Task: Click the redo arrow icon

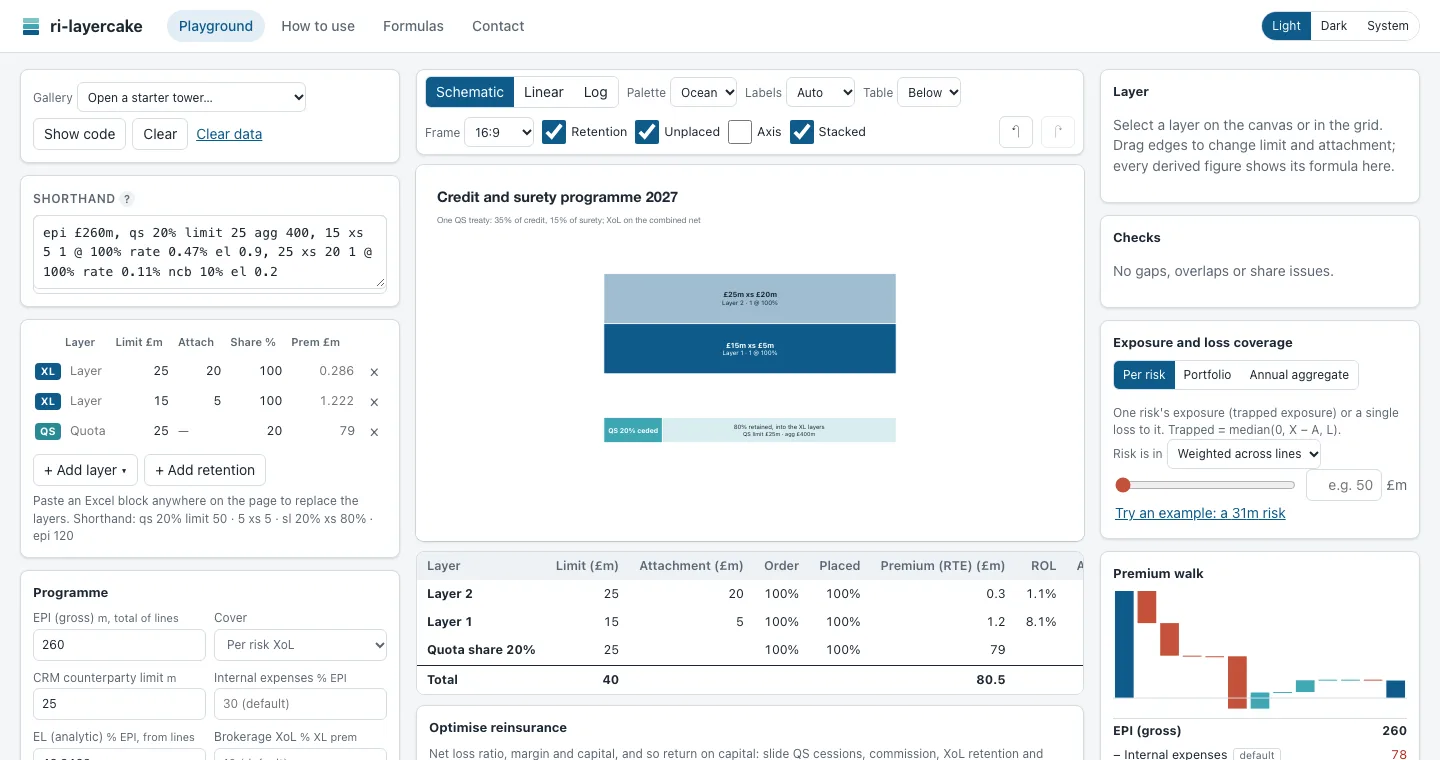Action: (x=1058, y=132)
